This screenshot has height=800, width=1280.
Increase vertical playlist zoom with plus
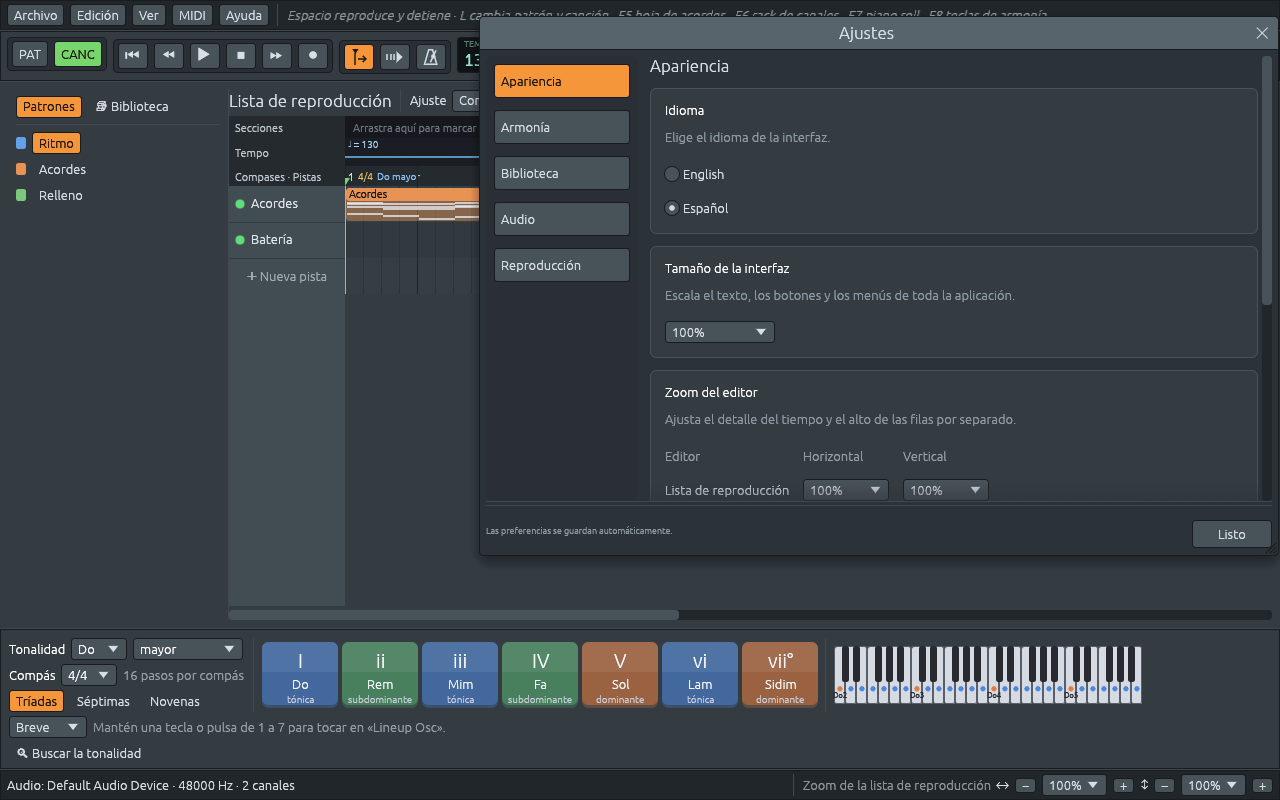coord(1262,786)
